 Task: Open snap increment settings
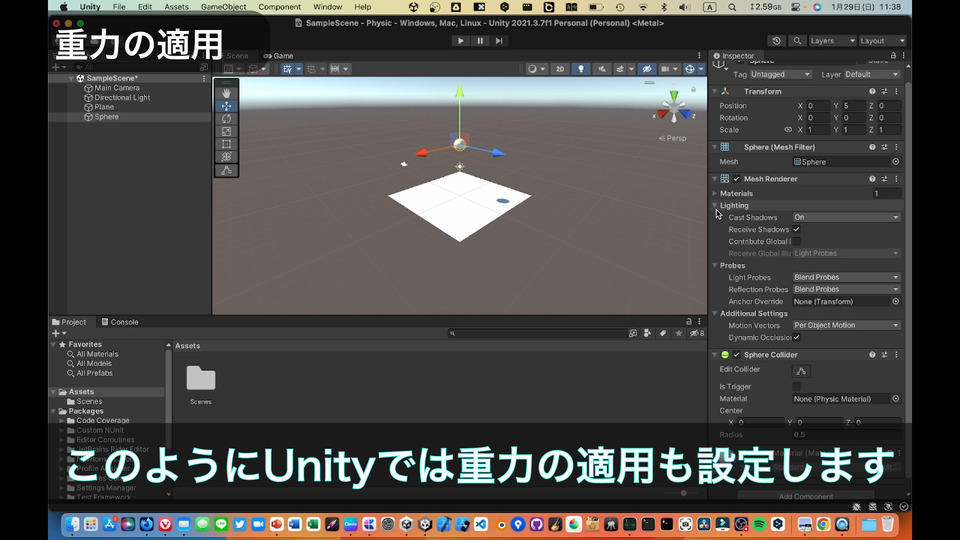pos(338,69)
